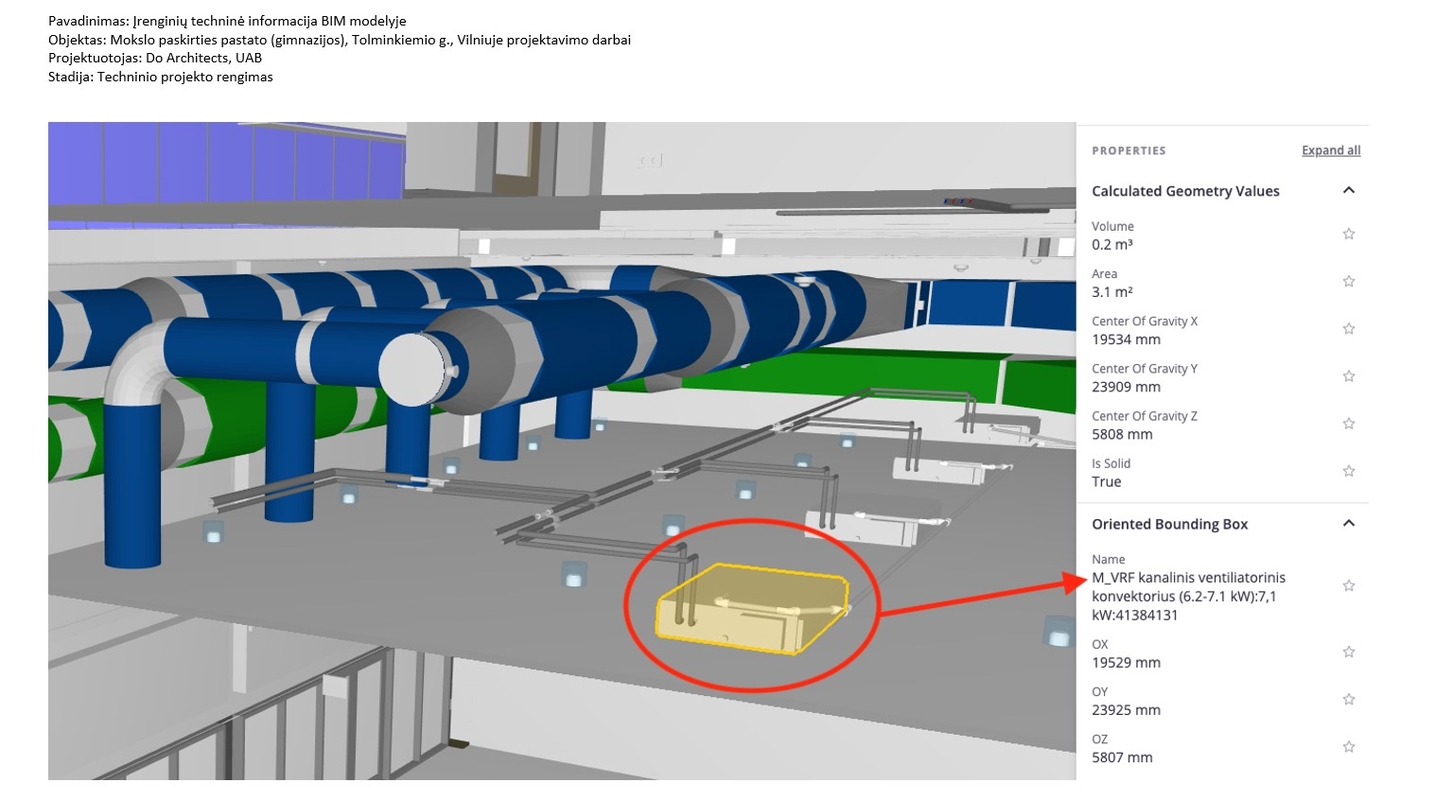Collapse the Oriented Bounding Box section
This screenshot has height=800, width=1452.
1348,523
